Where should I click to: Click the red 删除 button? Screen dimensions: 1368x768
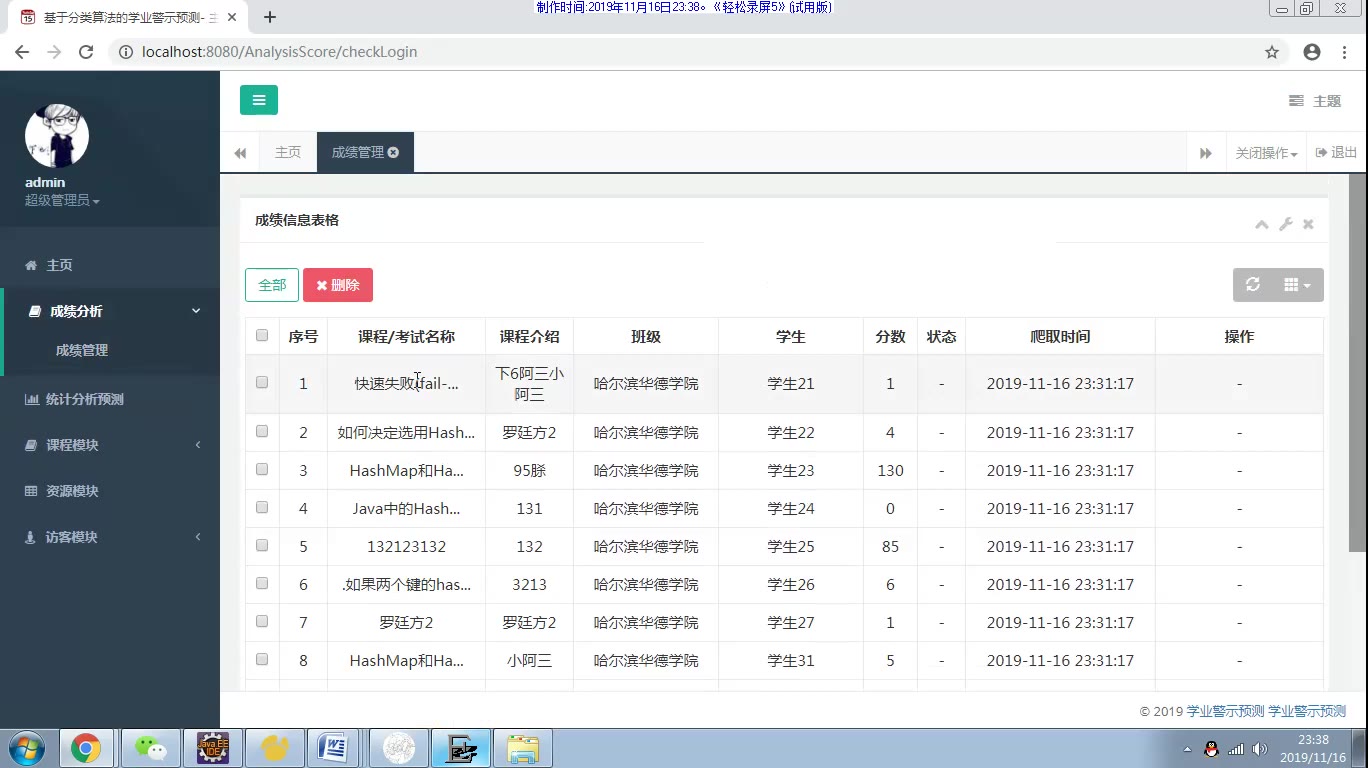click(x=338, y=285)
